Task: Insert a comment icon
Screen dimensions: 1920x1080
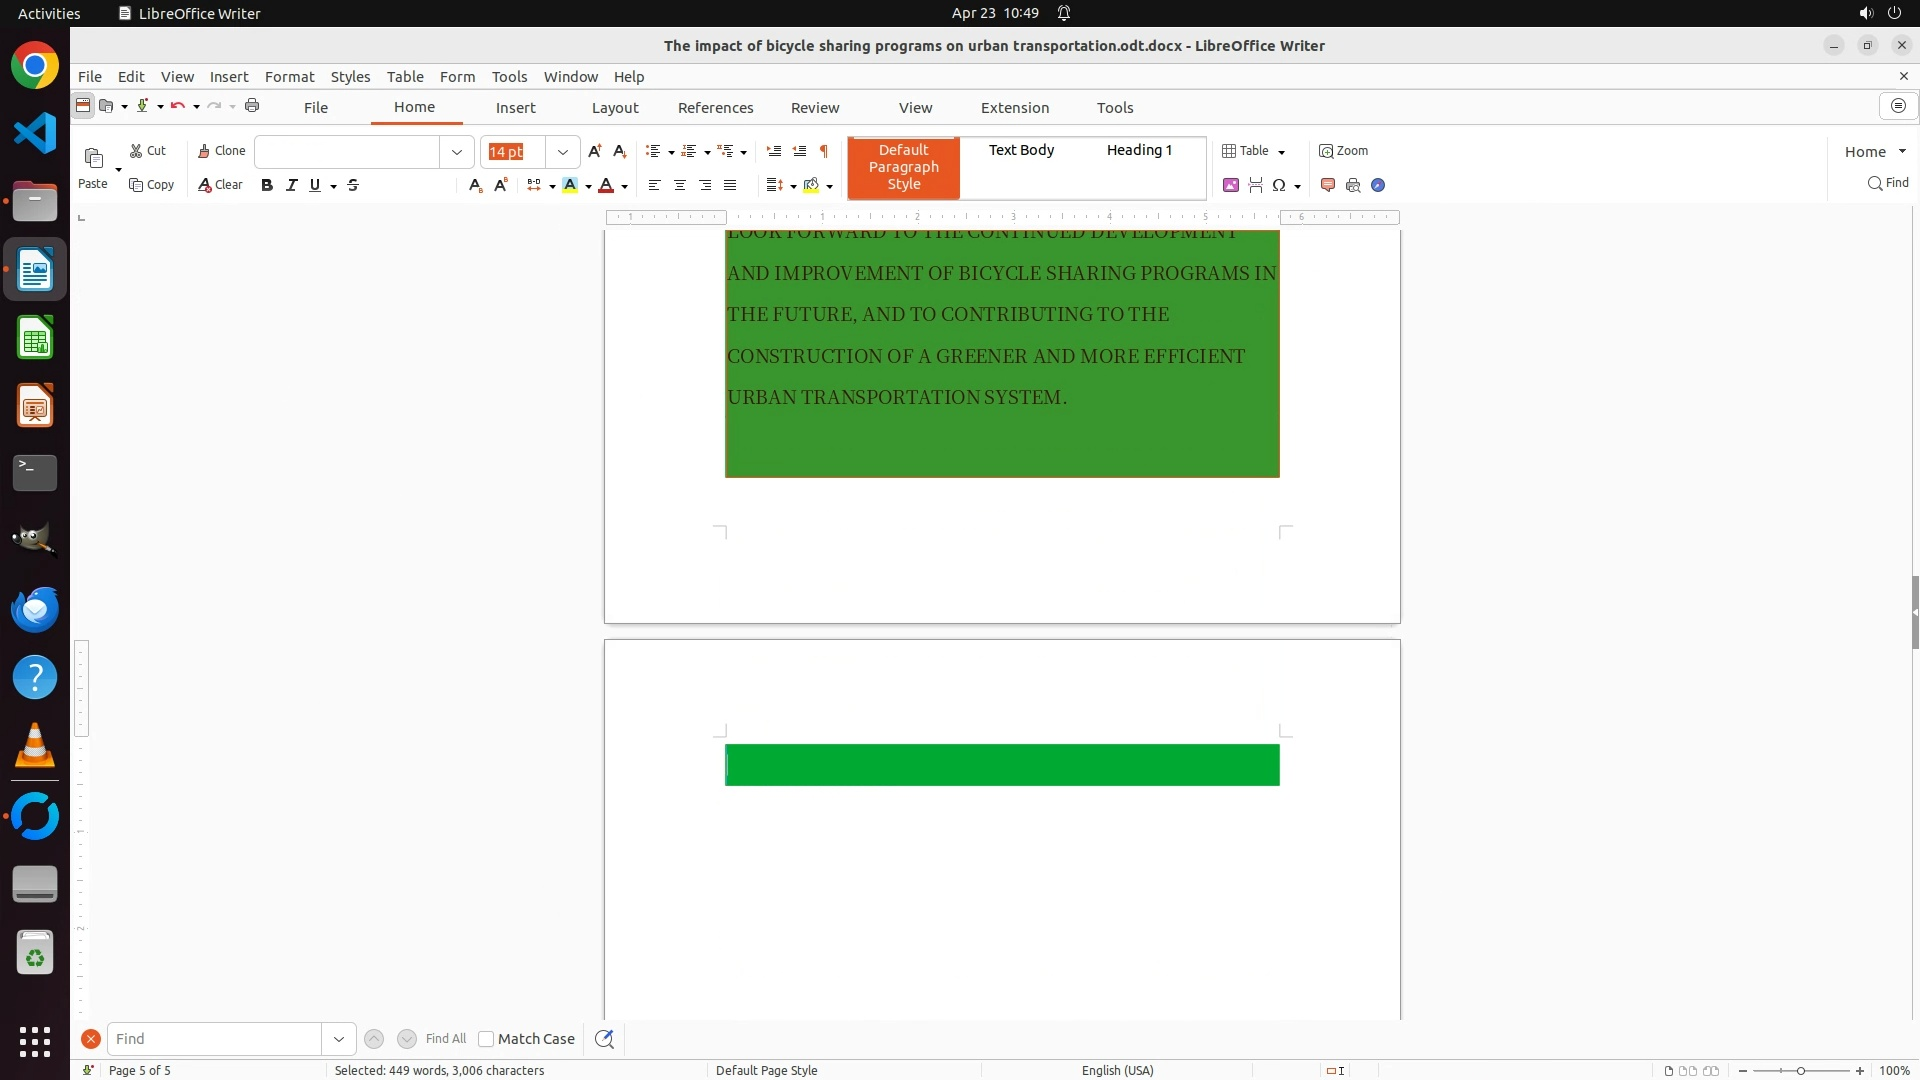Action: point(1328,185)
